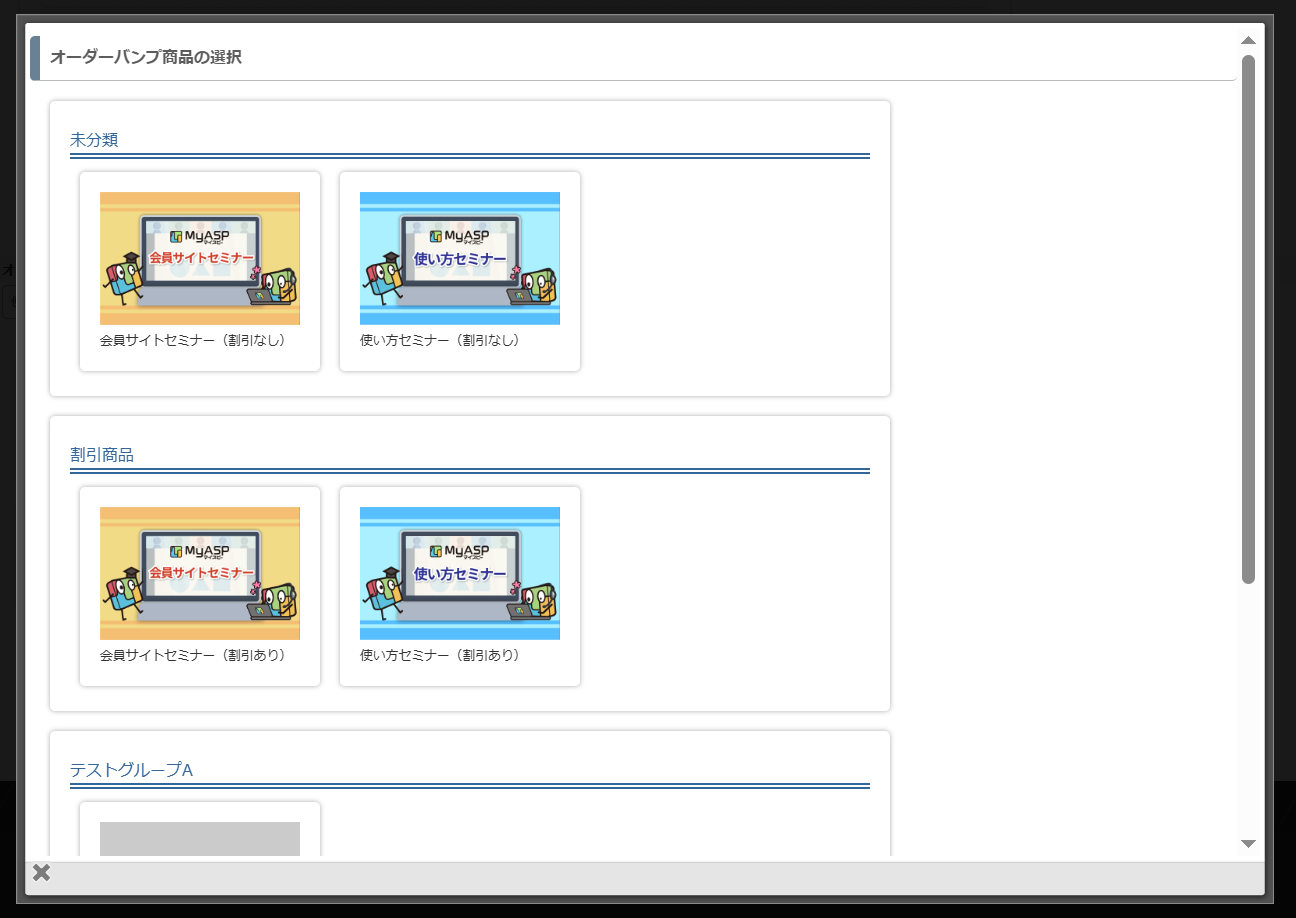Viewport: 1296px width, 918px height.
Task: Close the dialog with the X icon
Action: coord(41,873)
